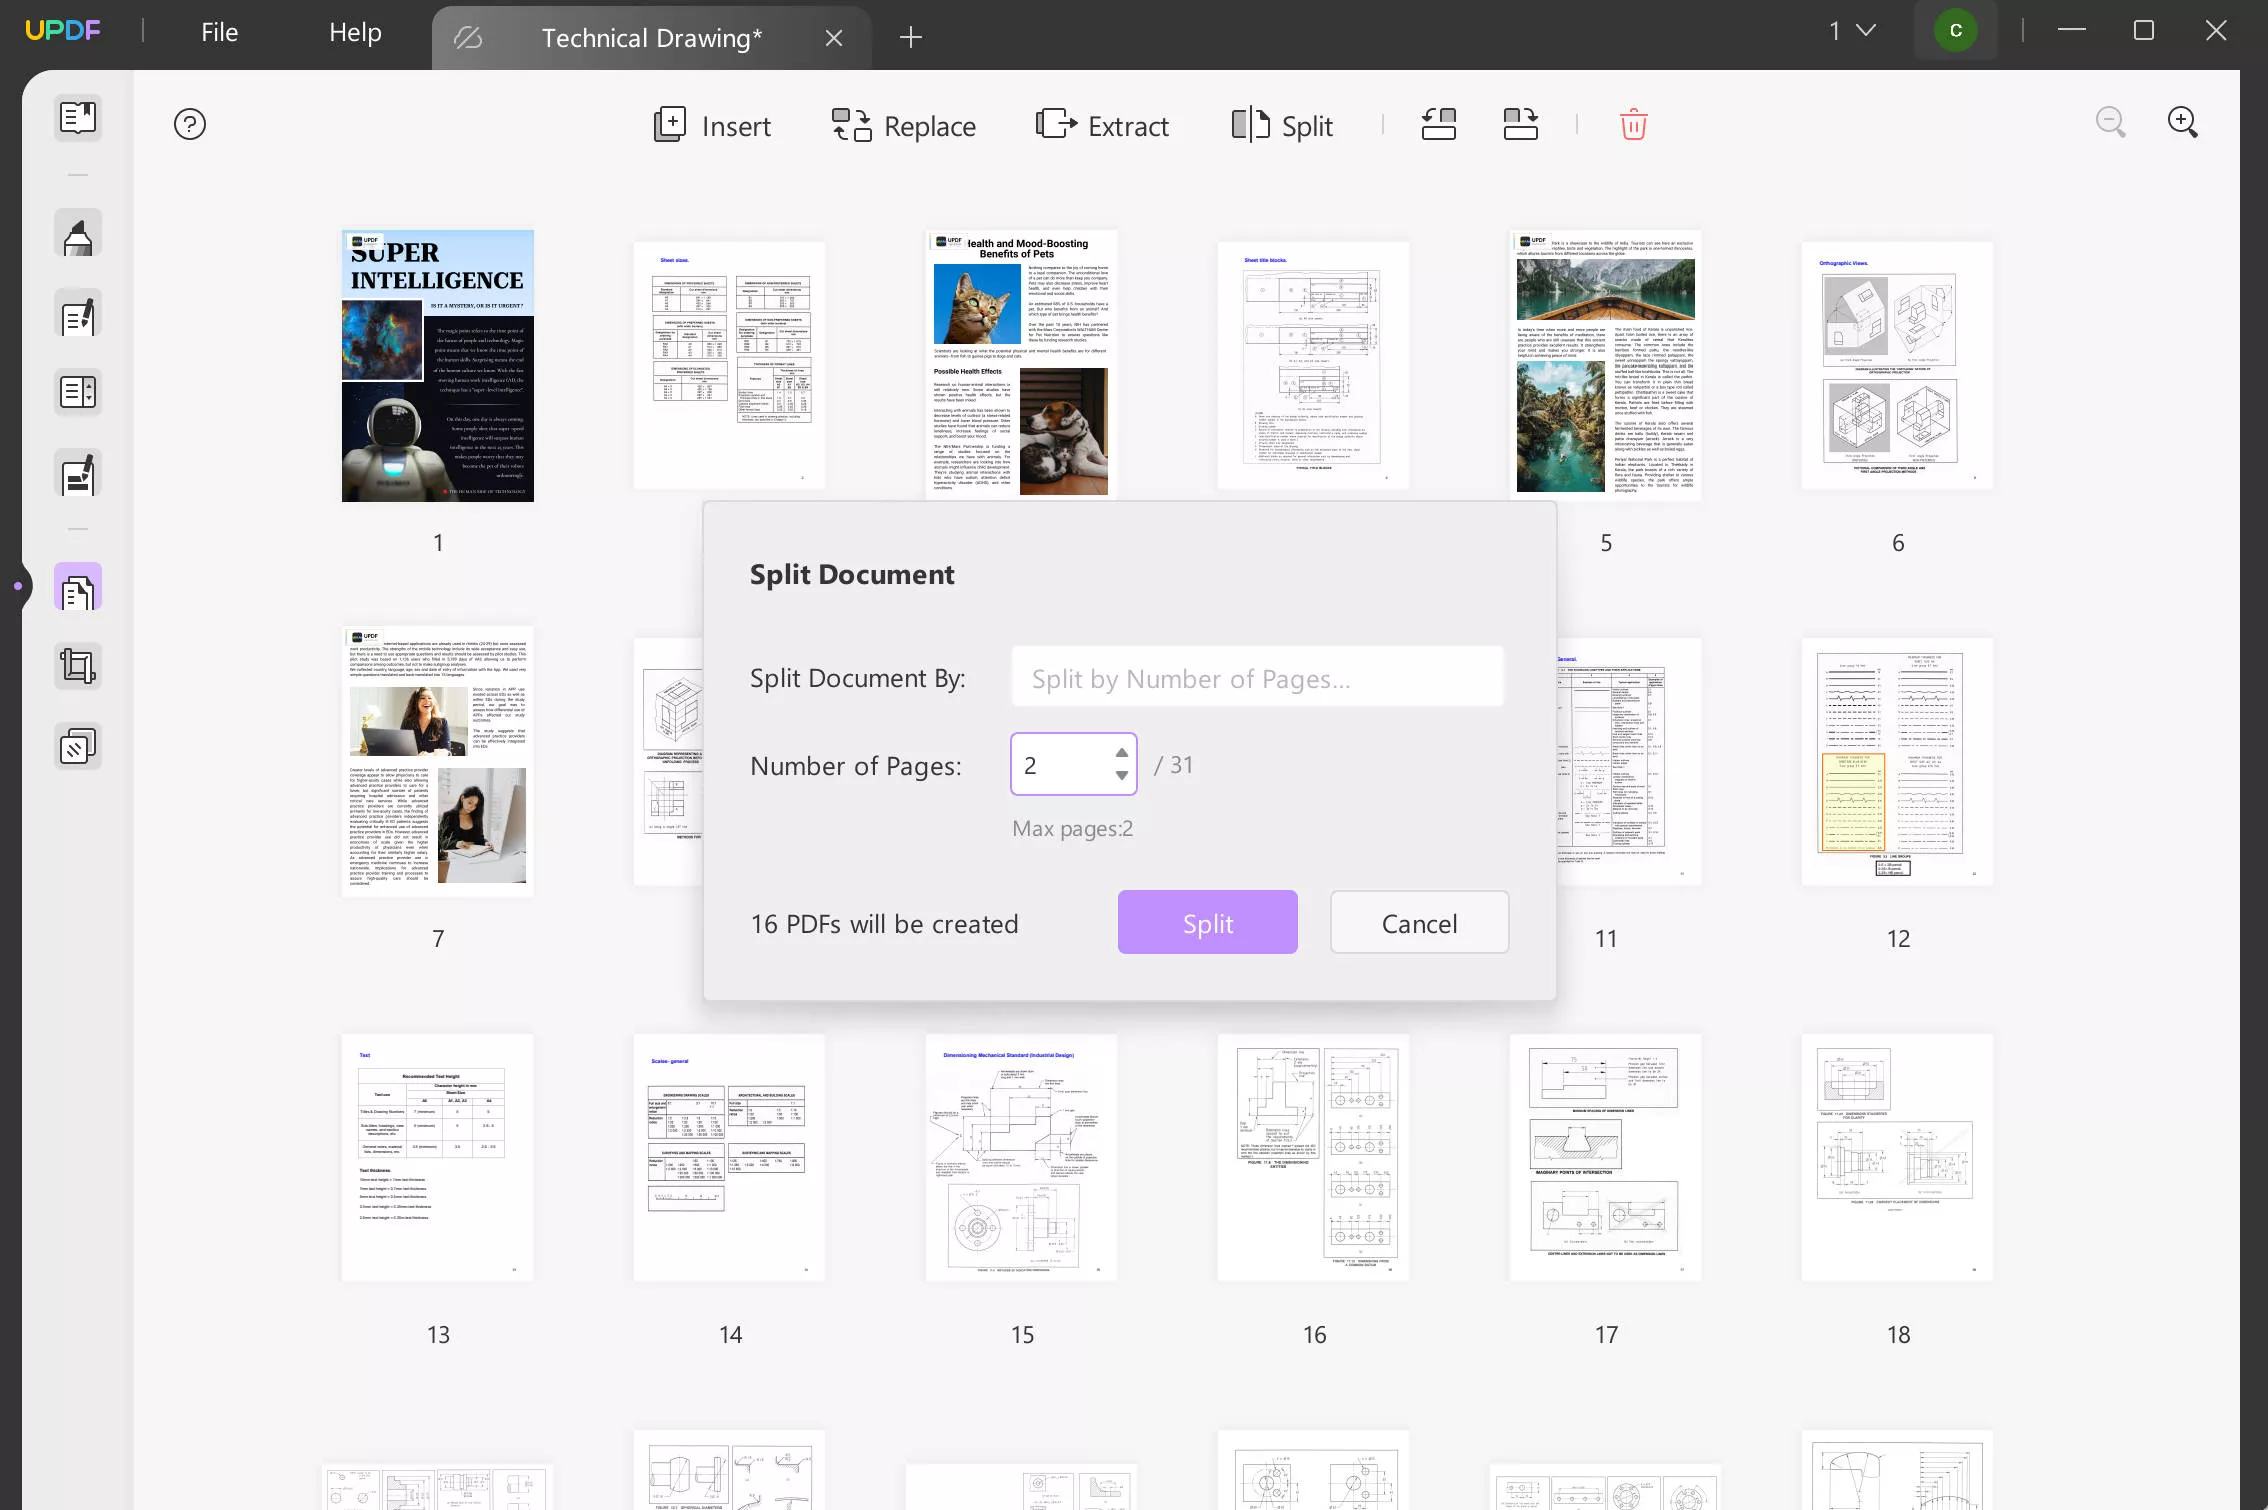This screenshot has height=1510, width=2268.
Task: Expand the page count dropdown at top
Action: click(1848, 30)
